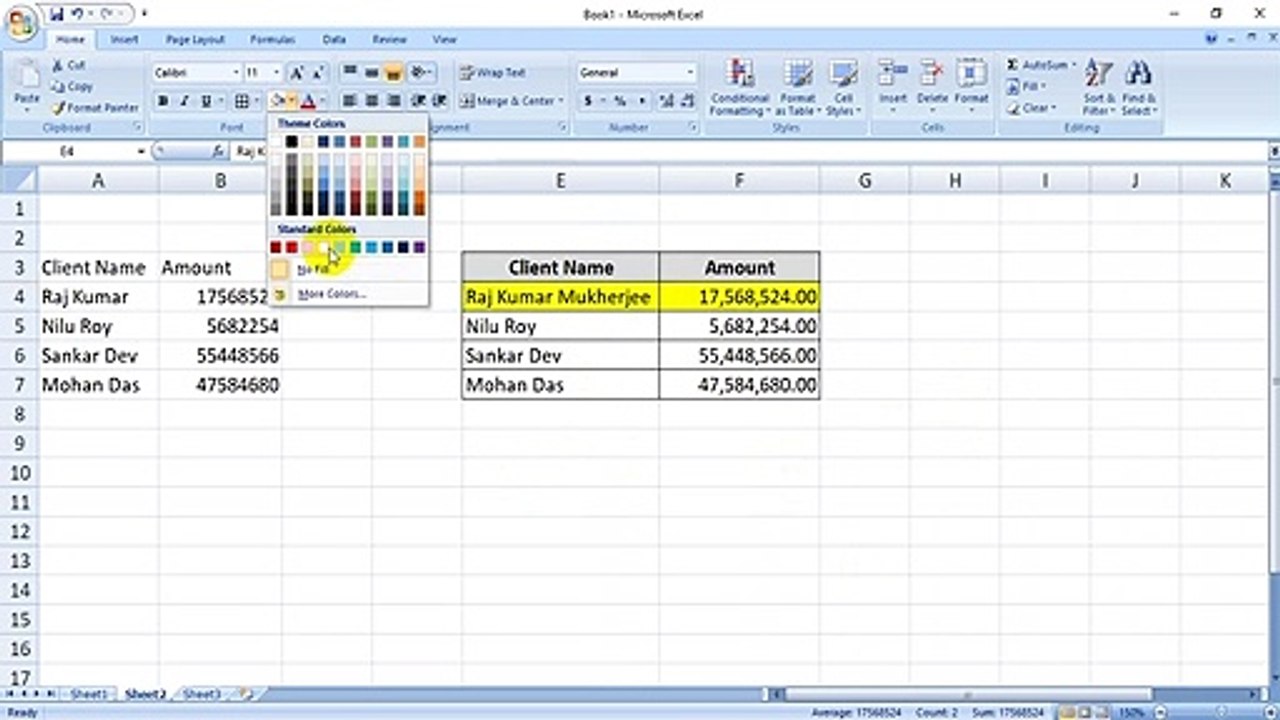The height and width of the screenshot is (720, 1280).
Task: Click the AutoSum button
Action: [x=1040, y=65]
